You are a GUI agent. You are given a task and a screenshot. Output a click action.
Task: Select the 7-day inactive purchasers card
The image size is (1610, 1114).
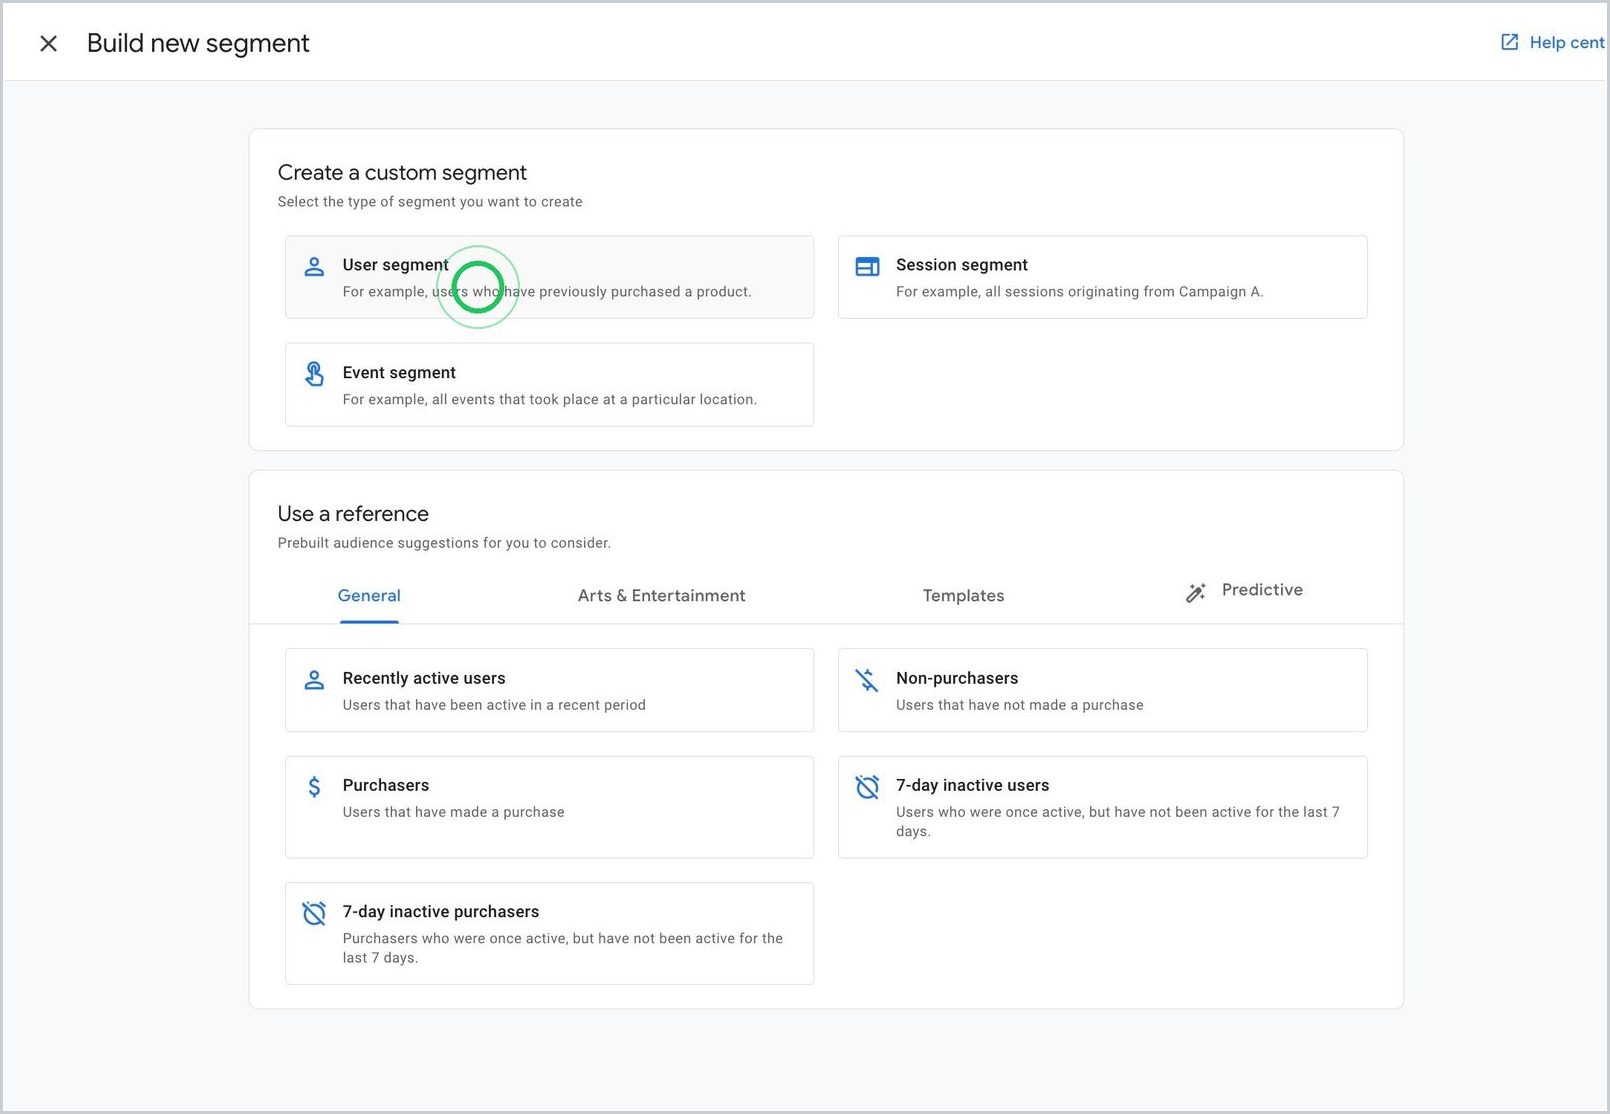[549, 933]
